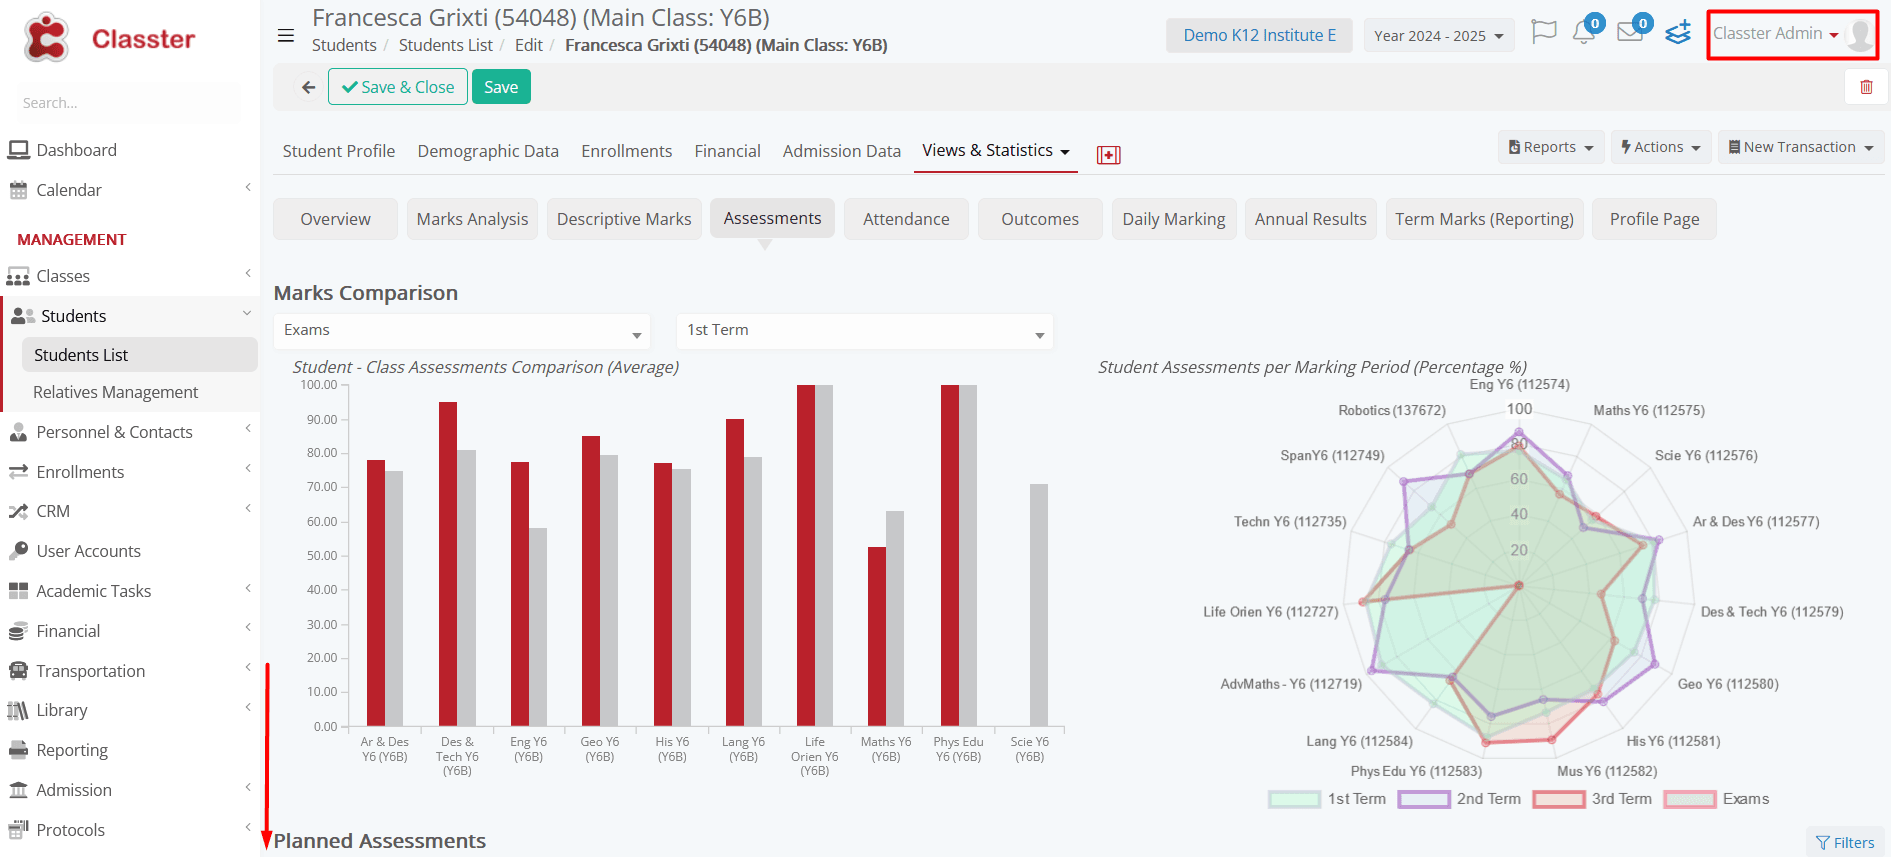Image resolution: width=1891 pixels, height=857 pixels.
Task: Select the Marks Analysis sub-tab
Action: click(x=472, y=219)
